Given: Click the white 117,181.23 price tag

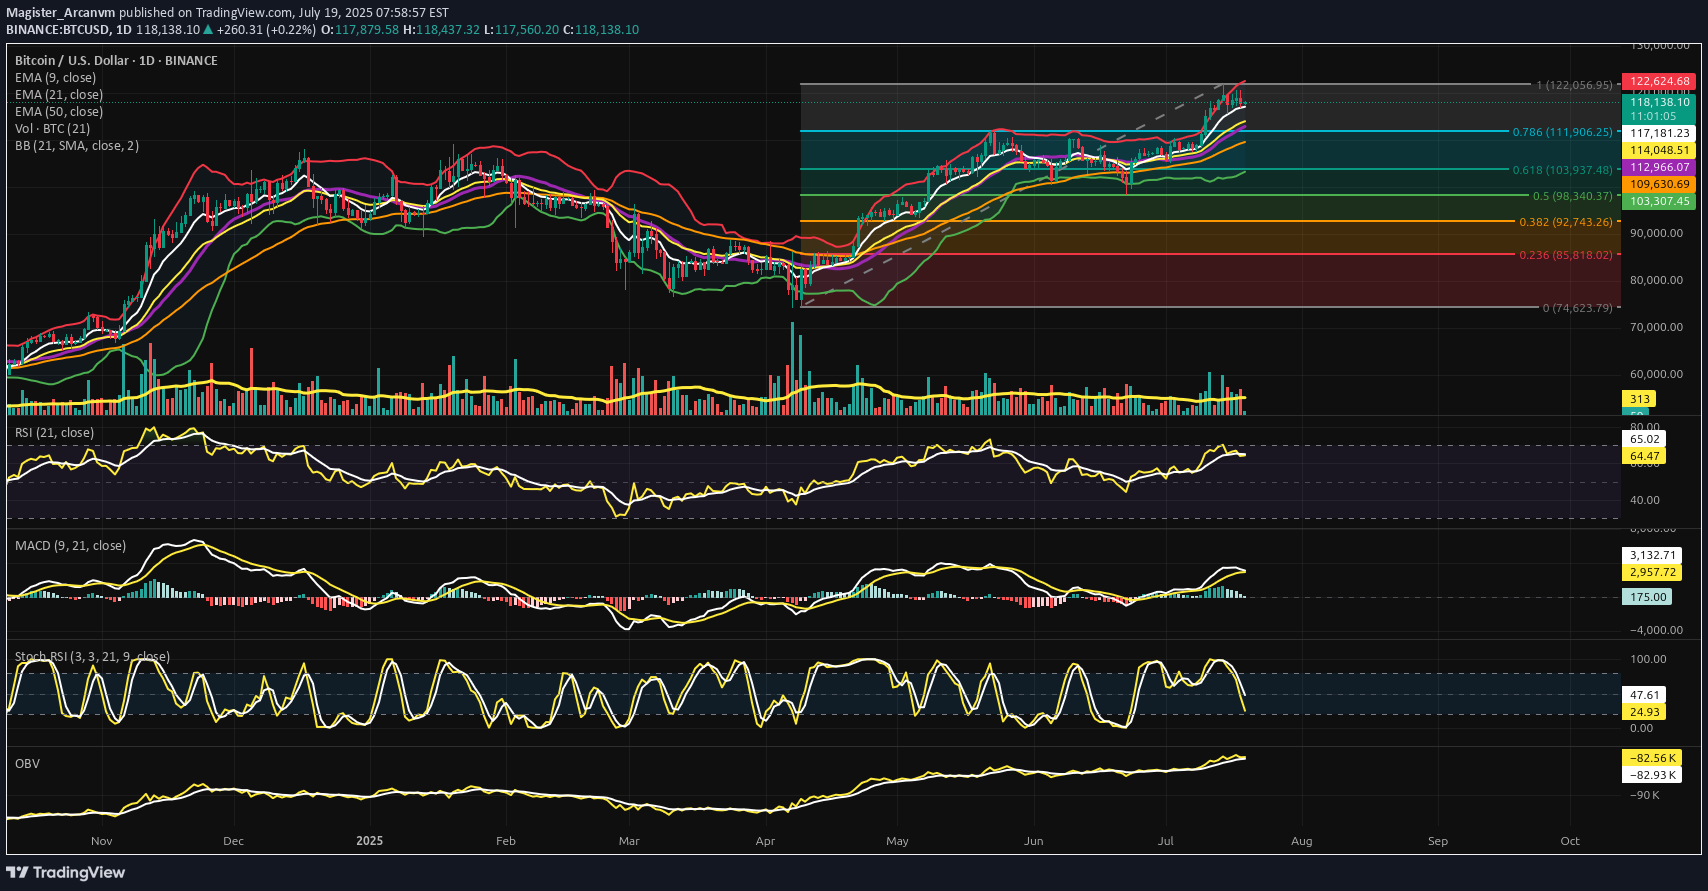Looking at the screenshot, I should click(x=1659, y=133).
